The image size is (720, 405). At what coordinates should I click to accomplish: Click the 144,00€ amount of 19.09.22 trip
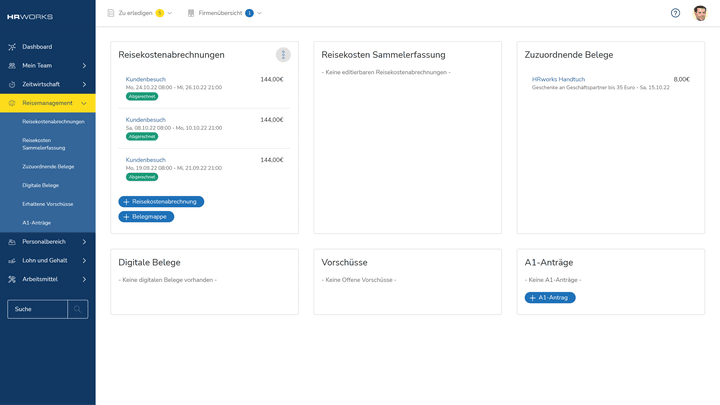coord(272,160)
